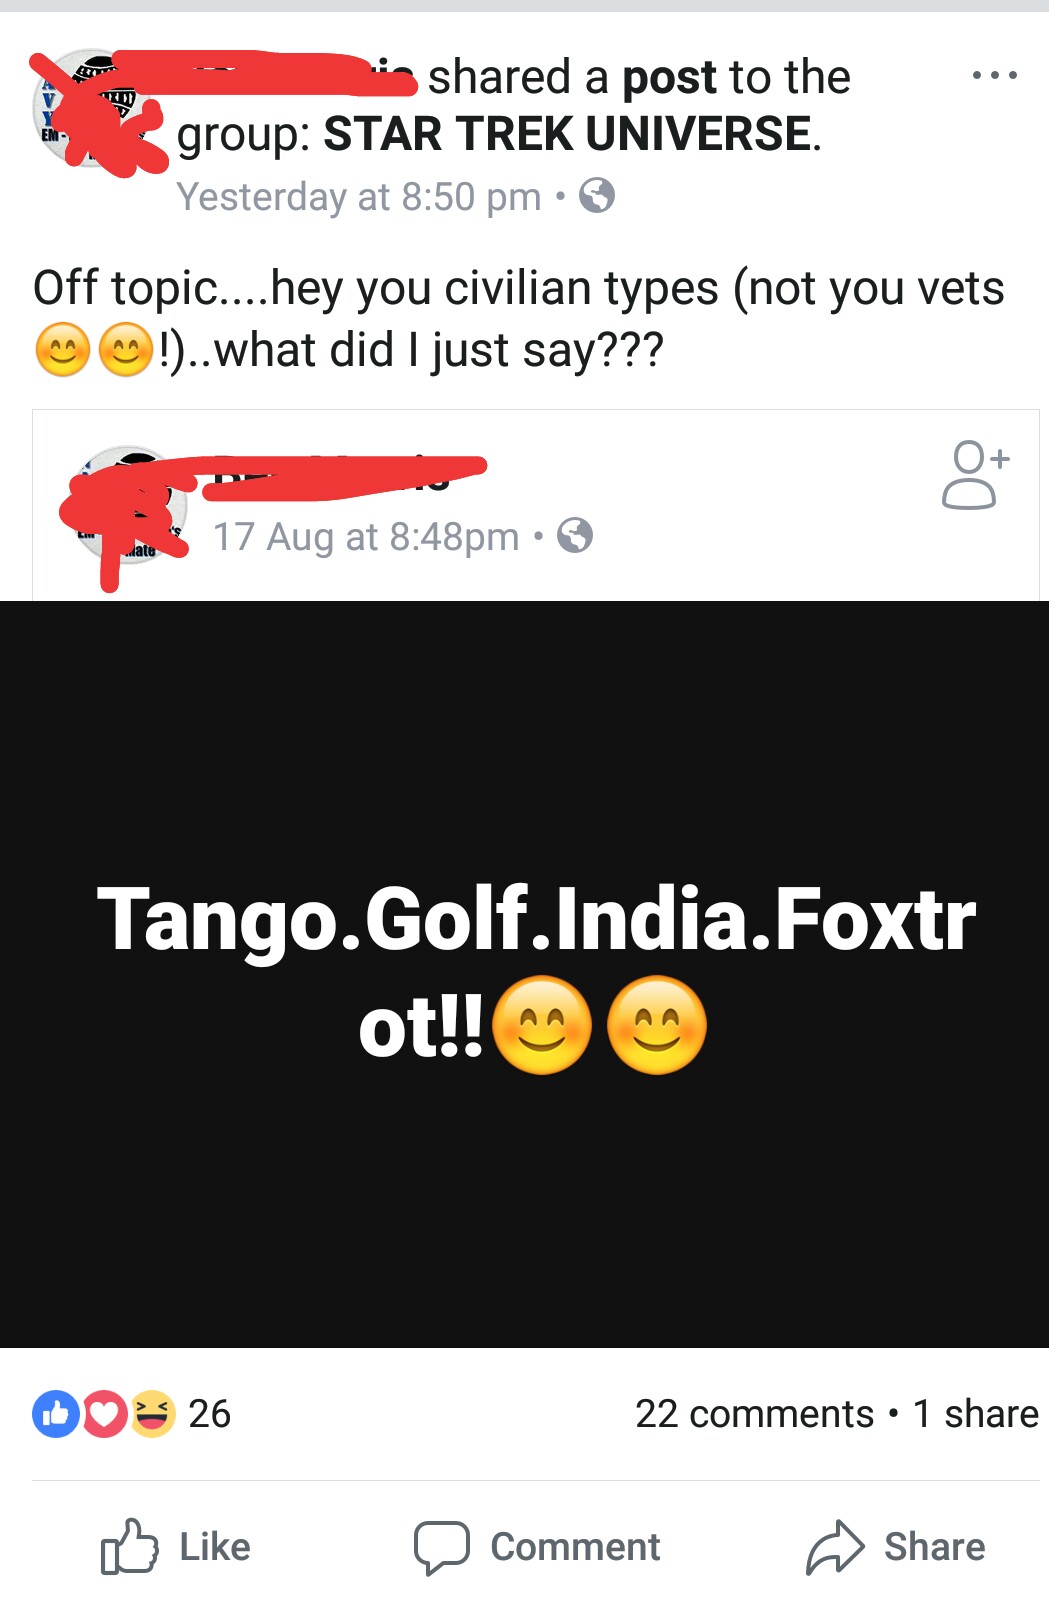The image size is (1049, 1597).
Task: View the 1 share count
Action: 976,1414
